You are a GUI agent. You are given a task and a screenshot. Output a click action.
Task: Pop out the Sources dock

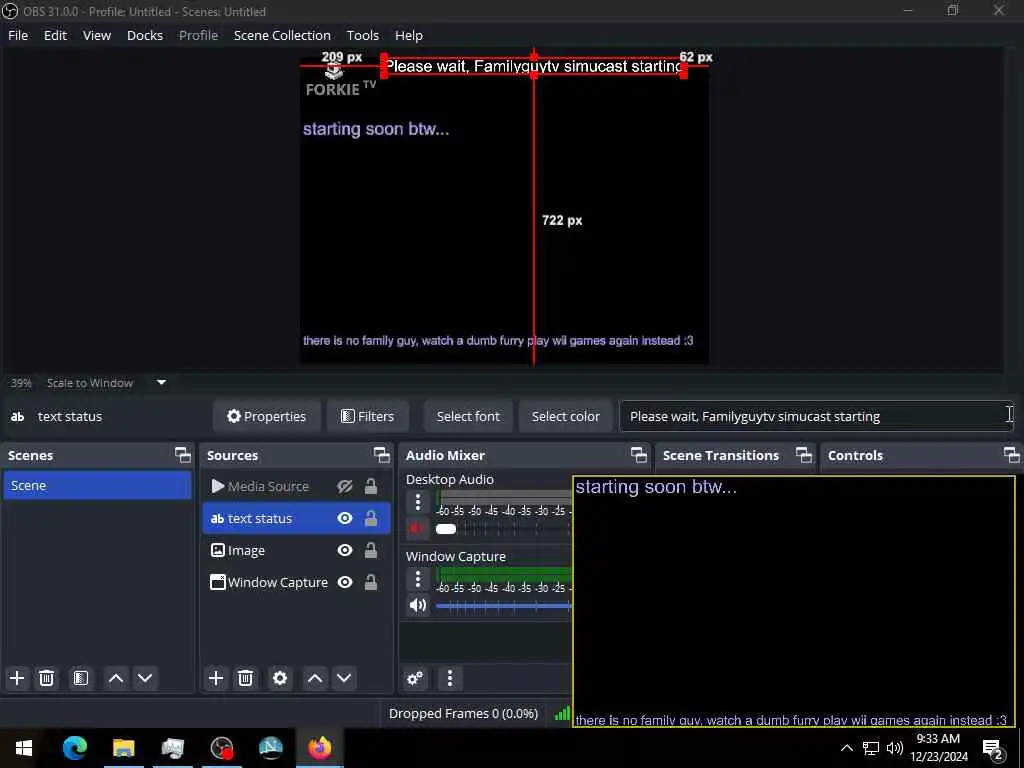click(x=381, y=455)
